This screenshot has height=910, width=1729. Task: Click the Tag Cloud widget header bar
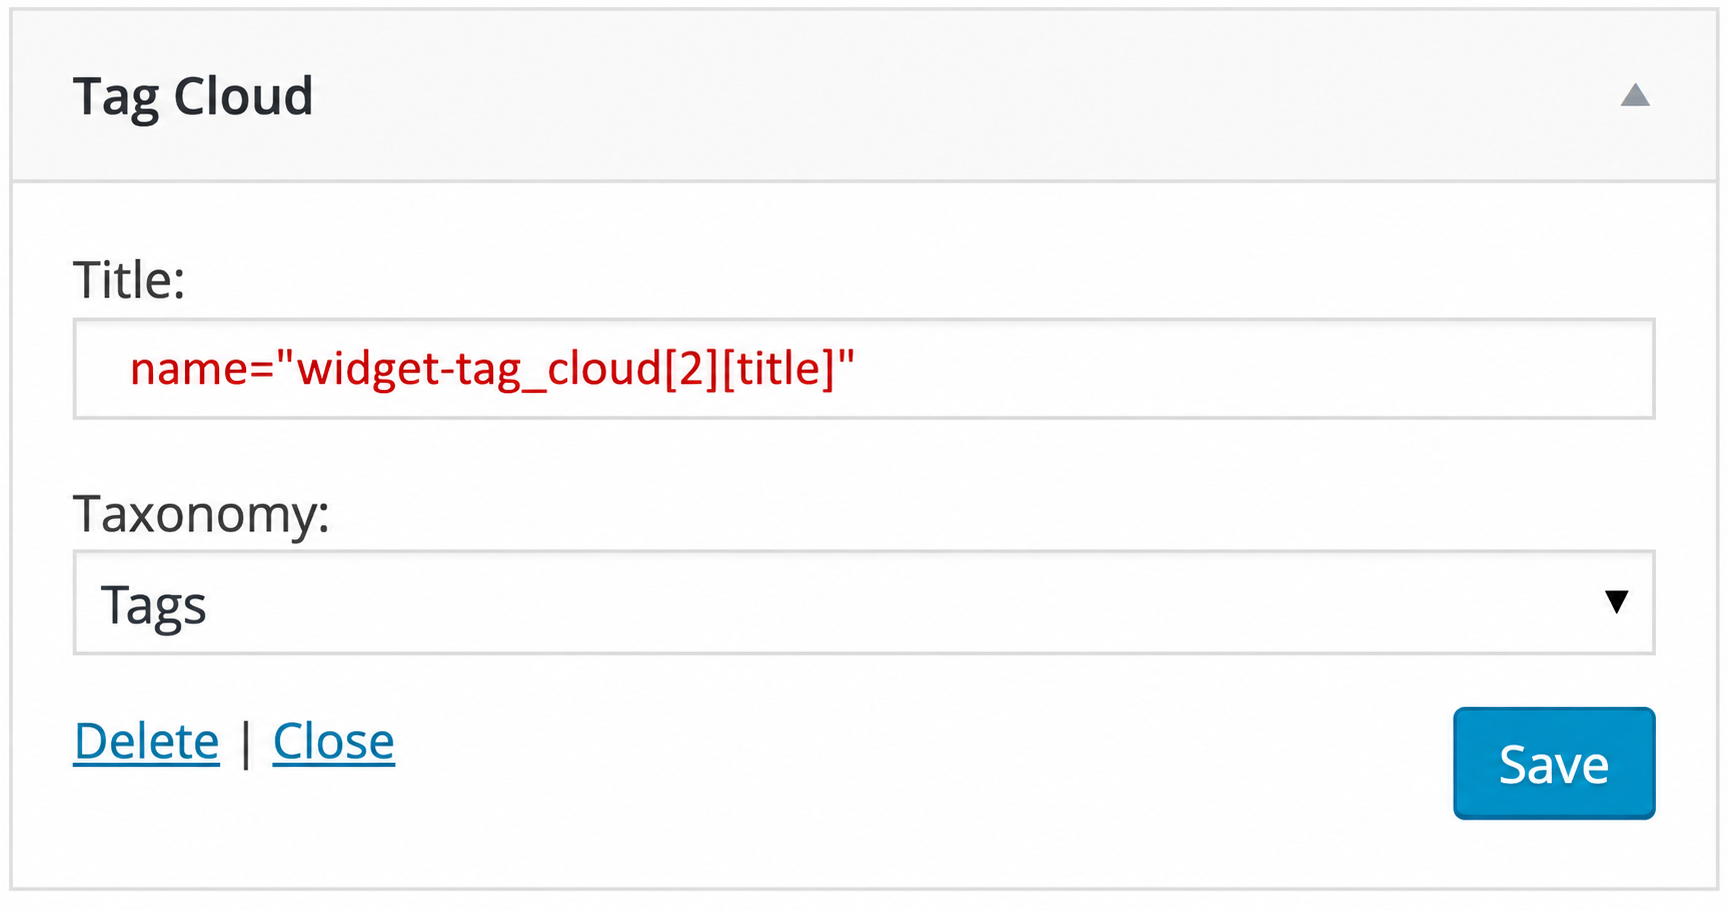864,95
